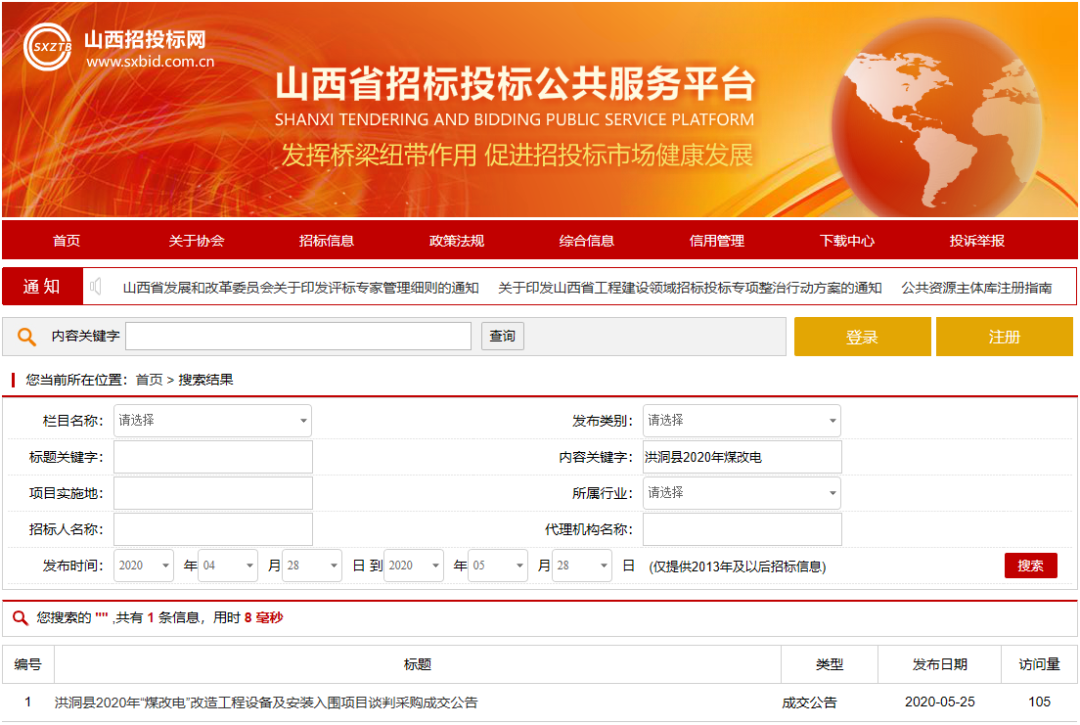
Task: Click the 首页 breadcrumb link
Action: pos(149,380)
